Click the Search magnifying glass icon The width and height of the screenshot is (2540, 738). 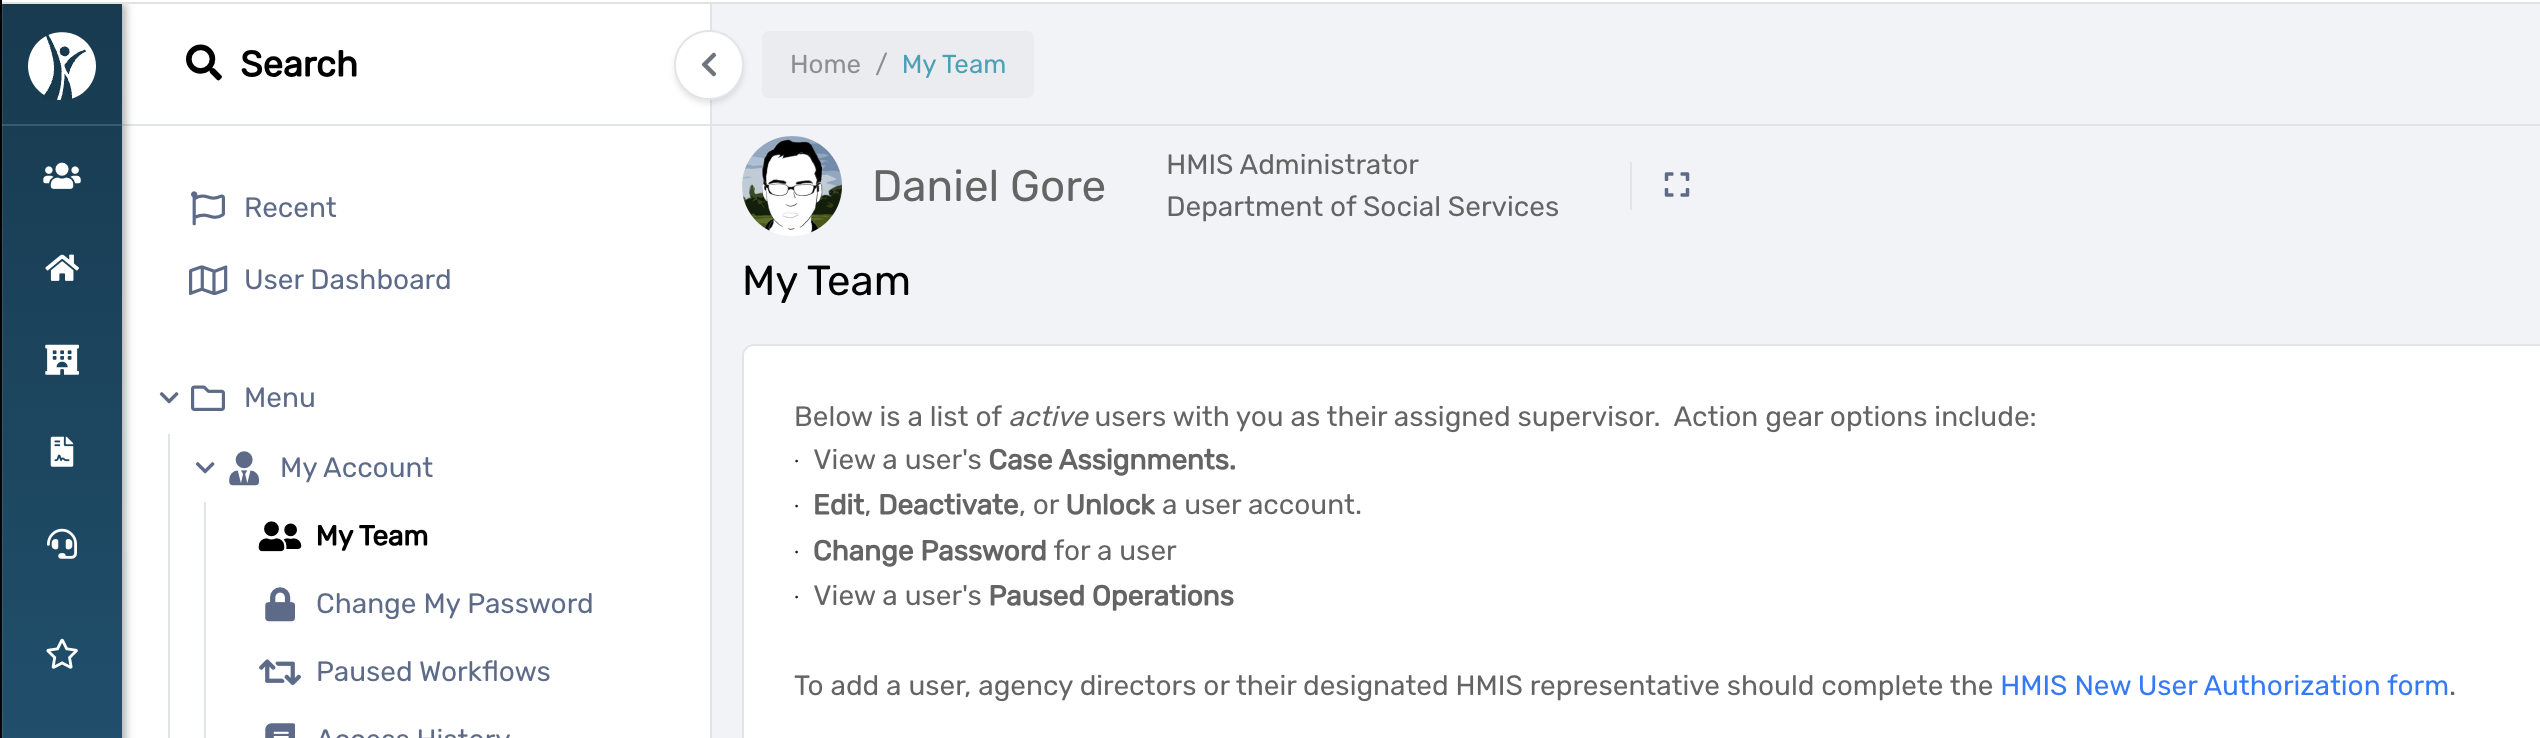pyautogui.click(x=204, y=63)
